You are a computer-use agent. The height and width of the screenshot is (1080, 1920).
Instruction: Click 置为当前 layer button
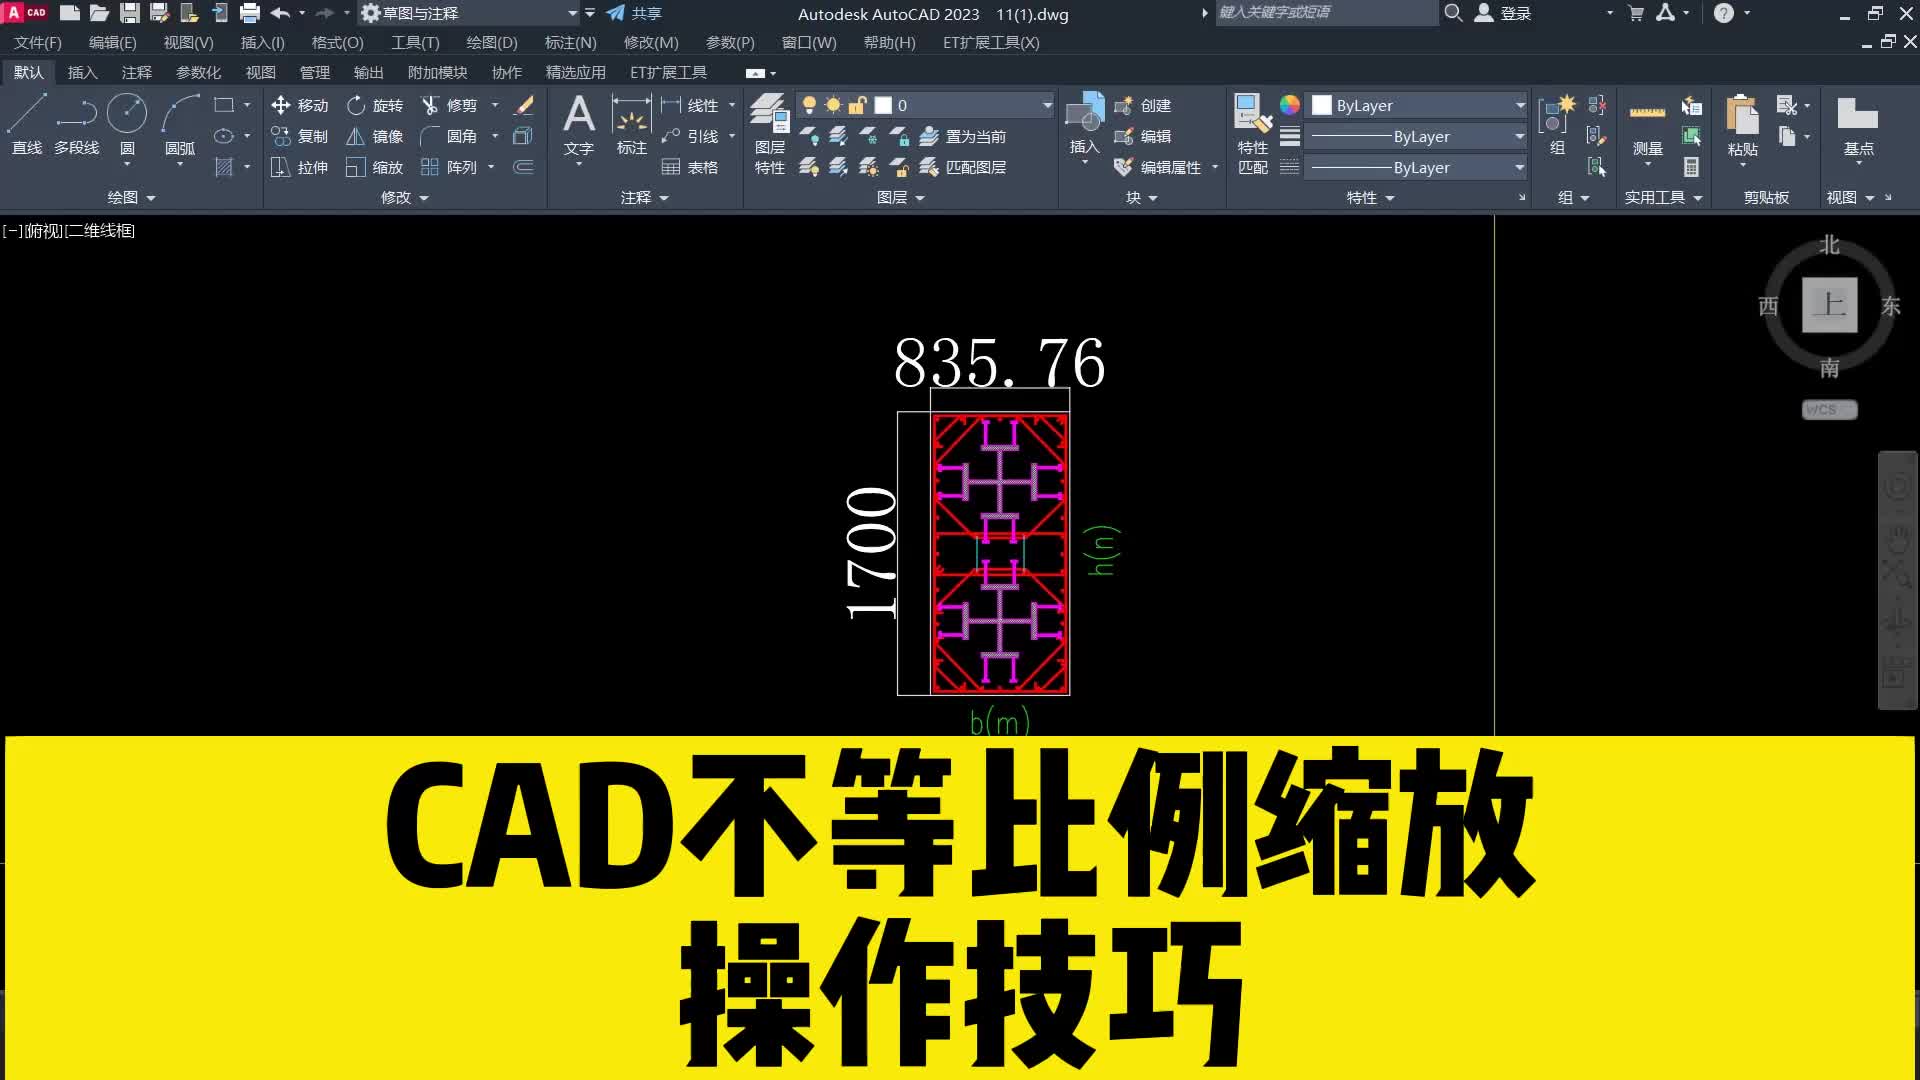[x=963, y=136]
